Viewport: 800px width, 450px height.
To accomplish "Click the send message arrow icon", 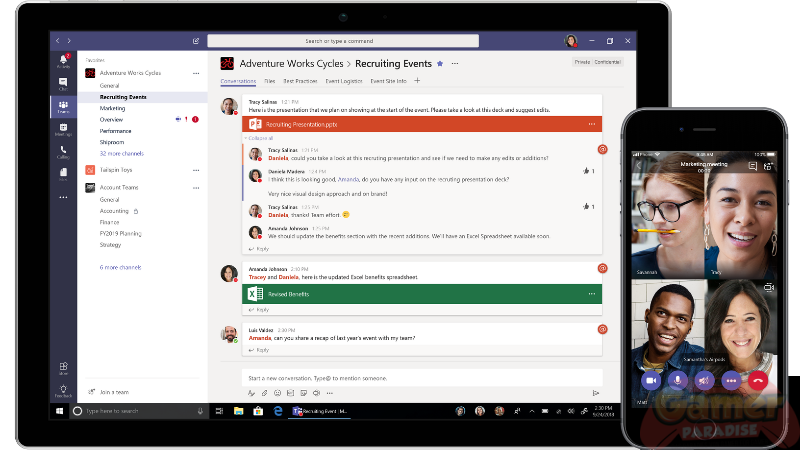I will pyautogui.click(x=596, y=393).
